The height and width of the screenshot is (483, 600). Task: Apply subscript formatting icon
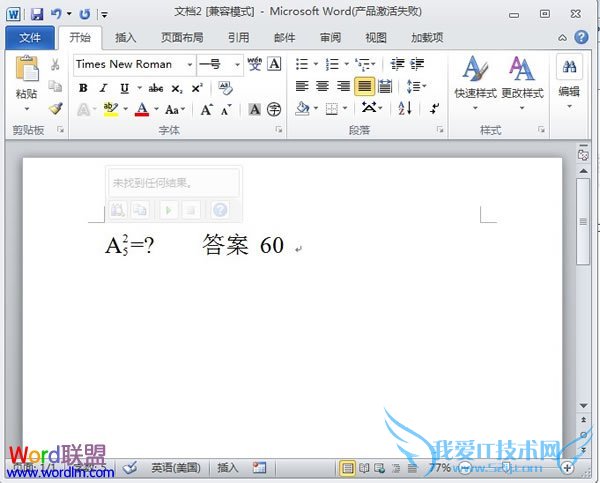(x=179, y=87)
